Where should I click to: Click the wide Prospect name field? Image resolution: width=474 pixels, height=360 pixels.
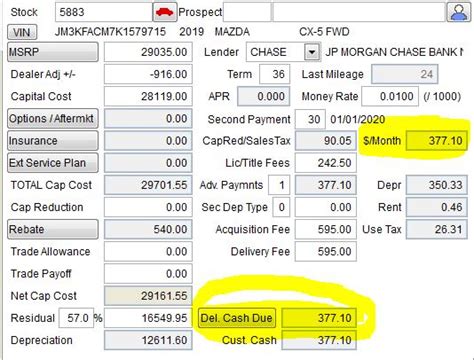click(x=359, y=12)
